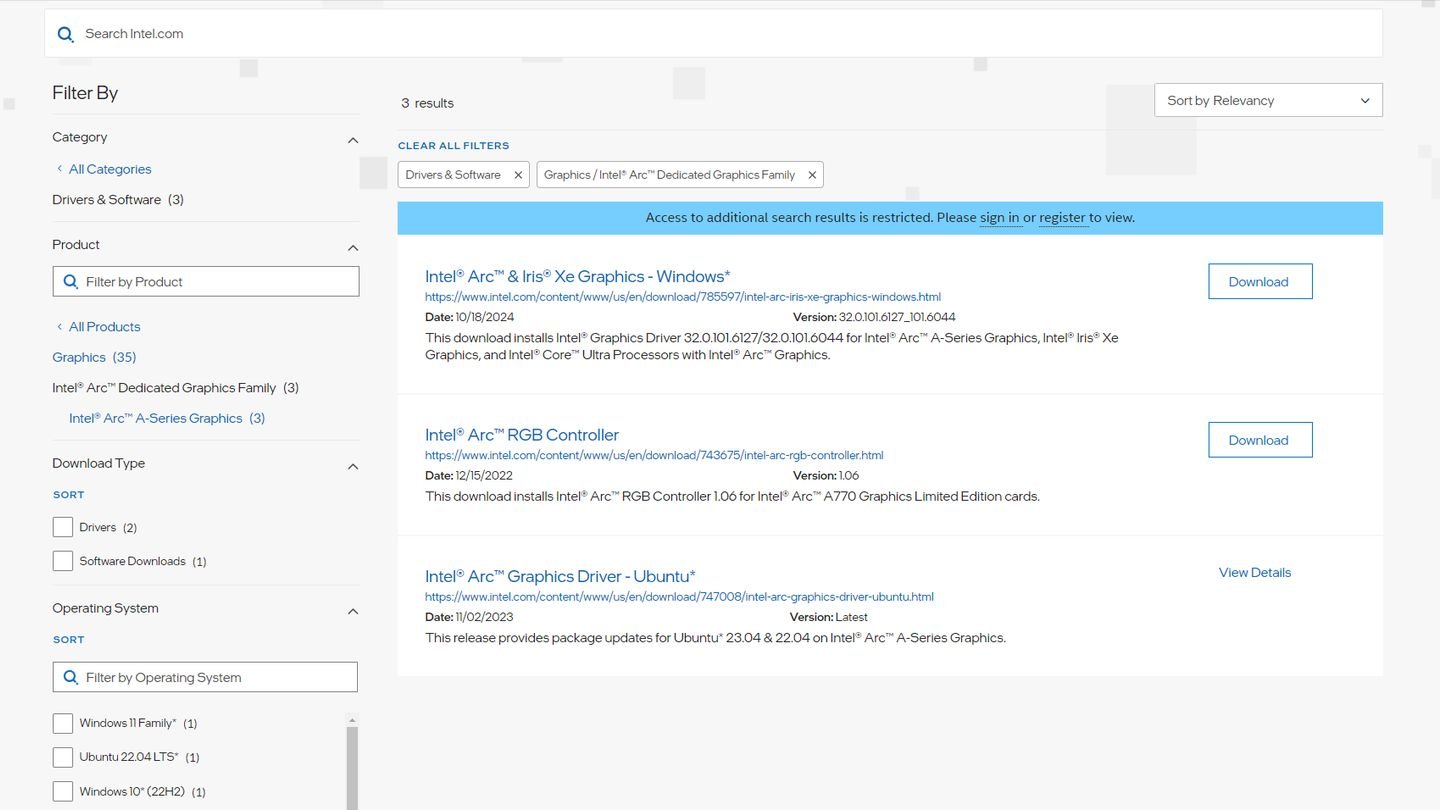
Task: Click the Ubuntu driver URL 747008 link
Action: coord(679,597)
